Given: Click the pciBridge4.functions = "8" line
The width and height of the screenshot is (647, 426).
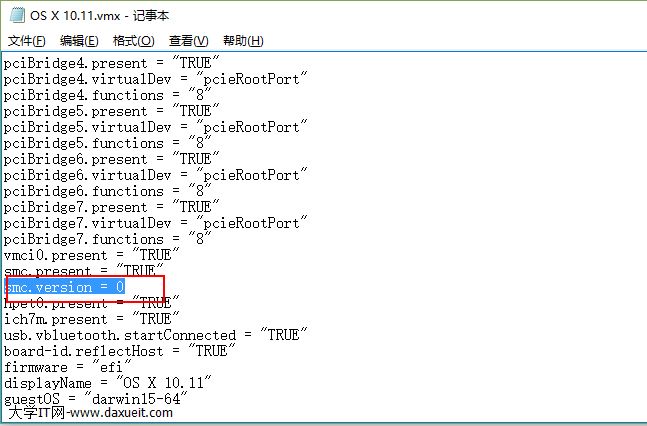Looking at the screenshot, I should point(107,95).
